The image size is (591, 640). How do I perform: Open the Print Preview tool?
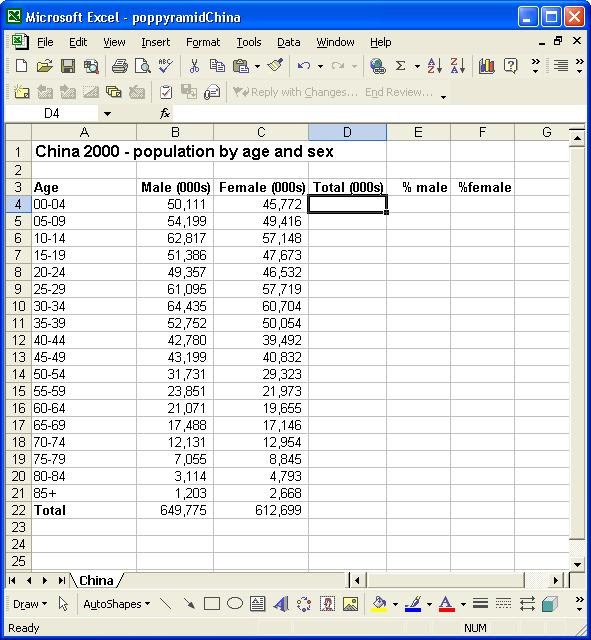click(142, 66)
